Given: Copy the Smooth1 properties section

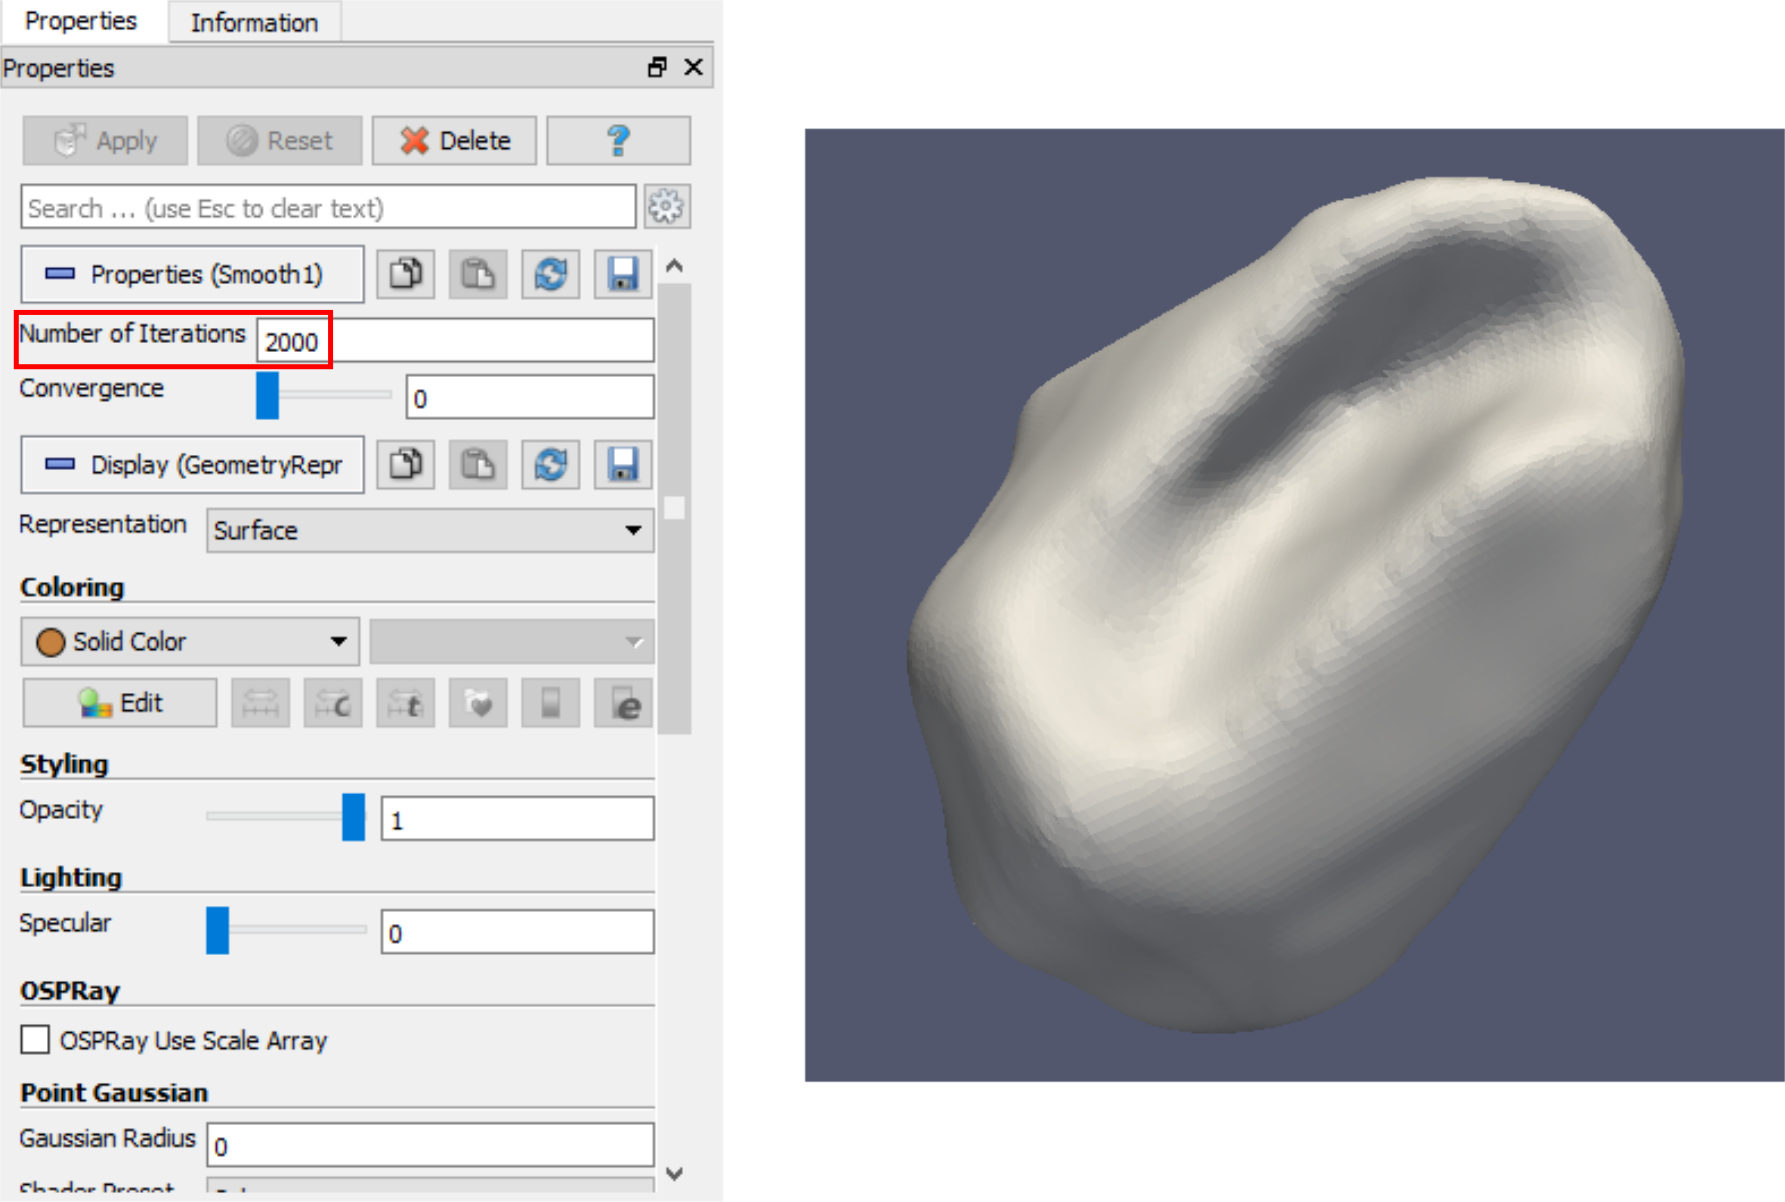Looking at the screenshot, I should [405, 274].
